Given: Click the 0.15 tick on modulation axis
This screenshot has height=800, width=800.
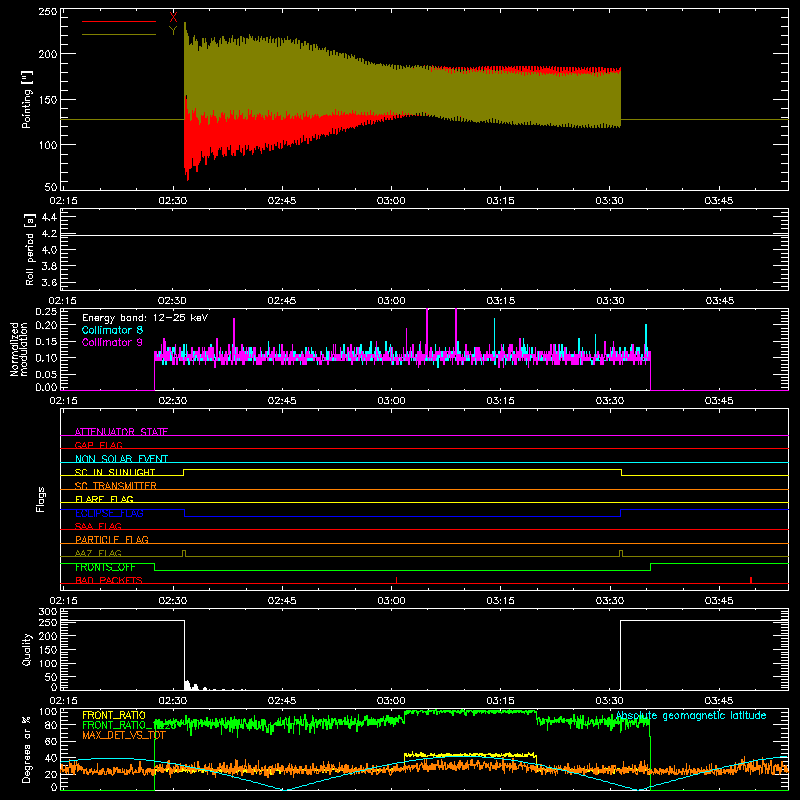Looking at the screenshot, I should pos(46,342).
